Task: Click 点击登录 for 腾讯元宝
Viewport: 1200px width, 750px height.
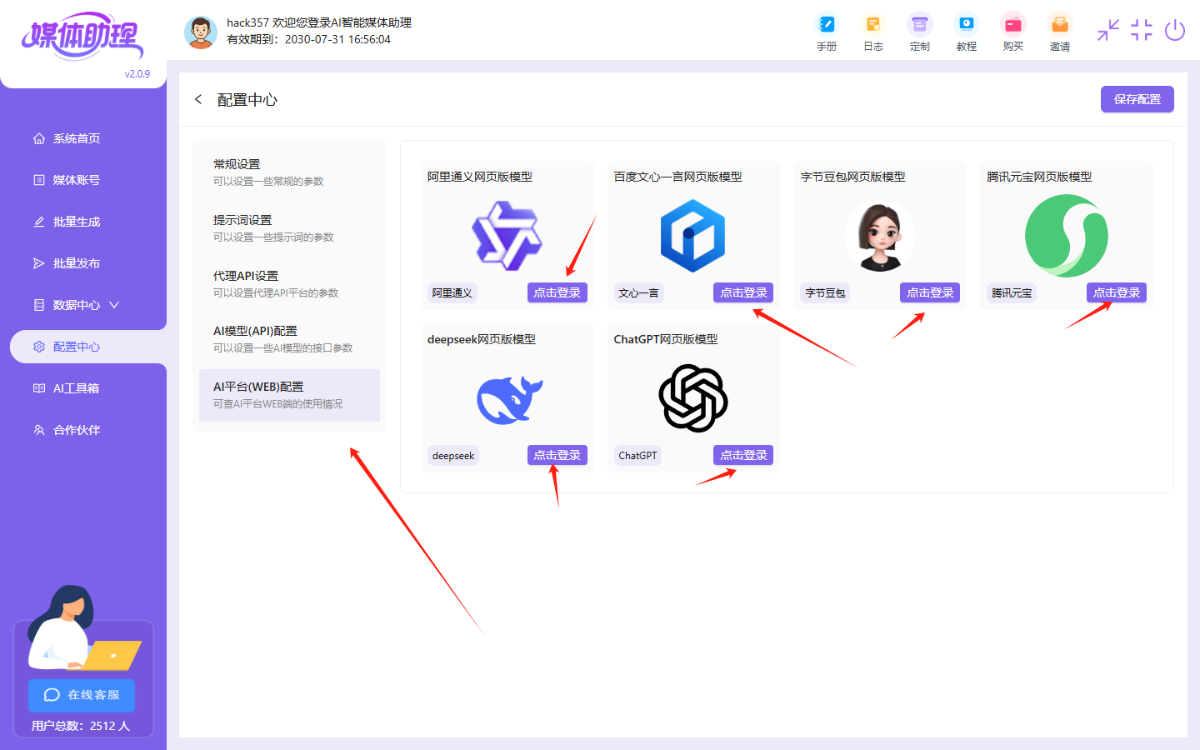Action: pyautogui.click(x=1116, y=293)
